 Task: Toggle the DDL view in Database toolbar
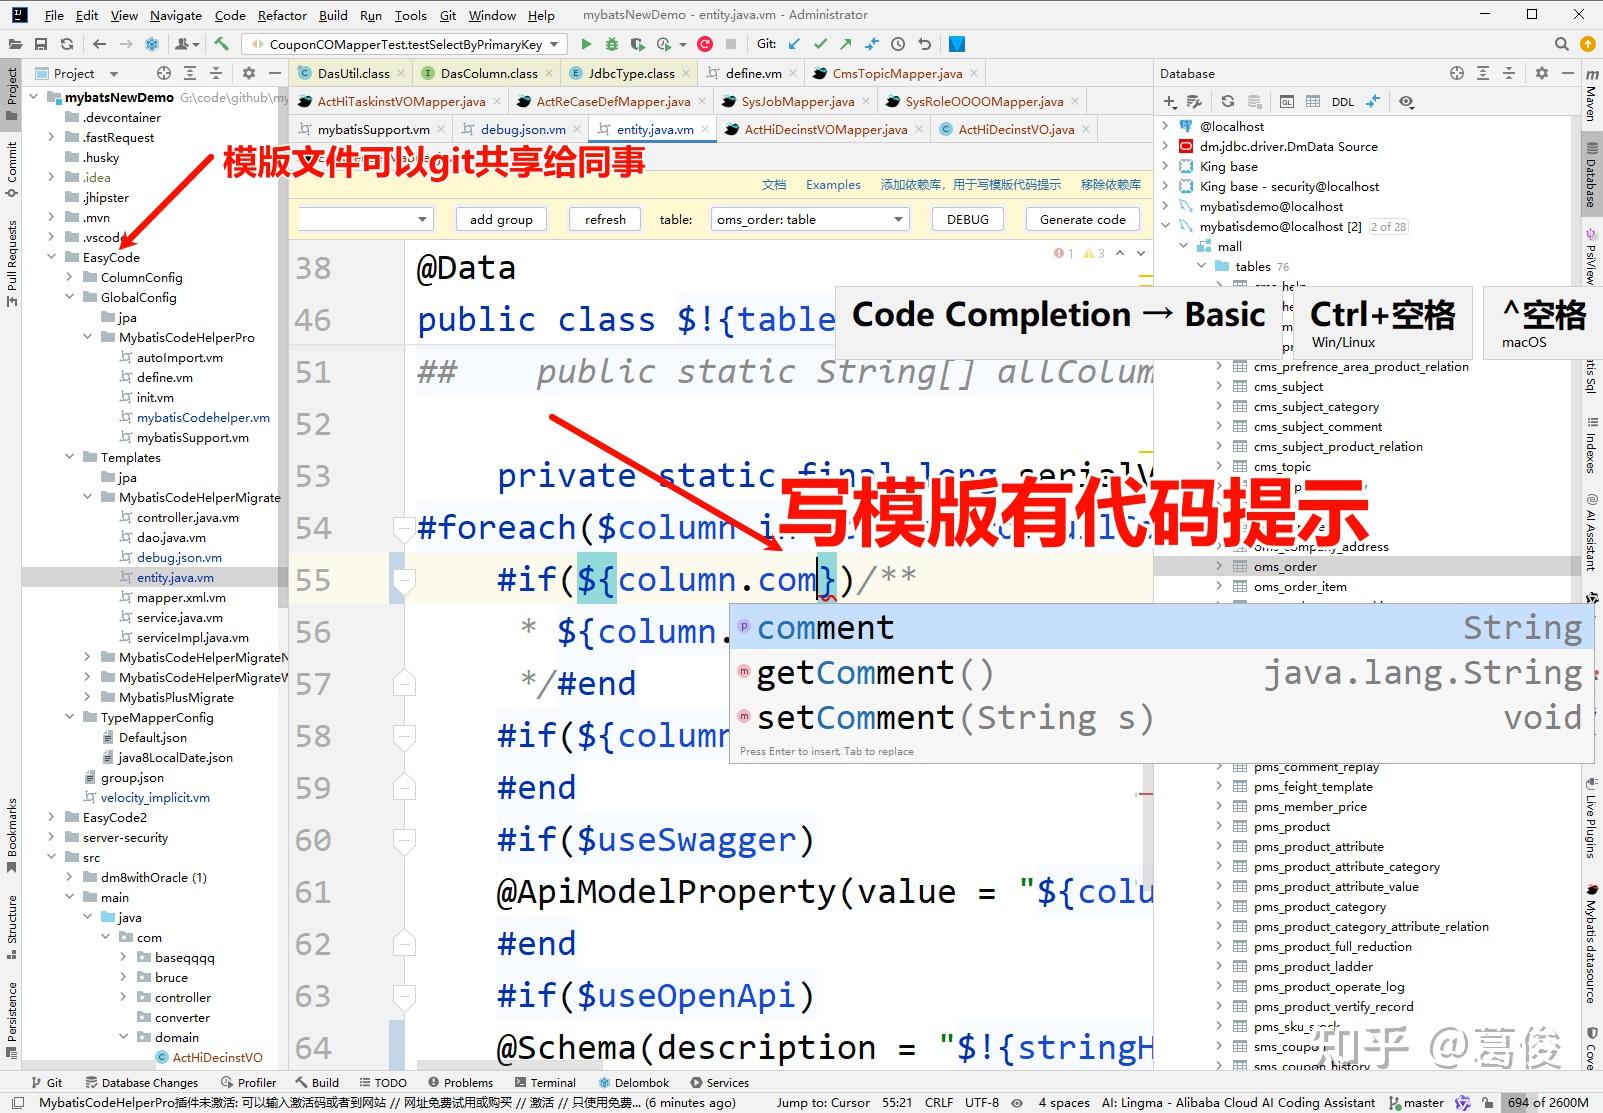pos(1341,101)
